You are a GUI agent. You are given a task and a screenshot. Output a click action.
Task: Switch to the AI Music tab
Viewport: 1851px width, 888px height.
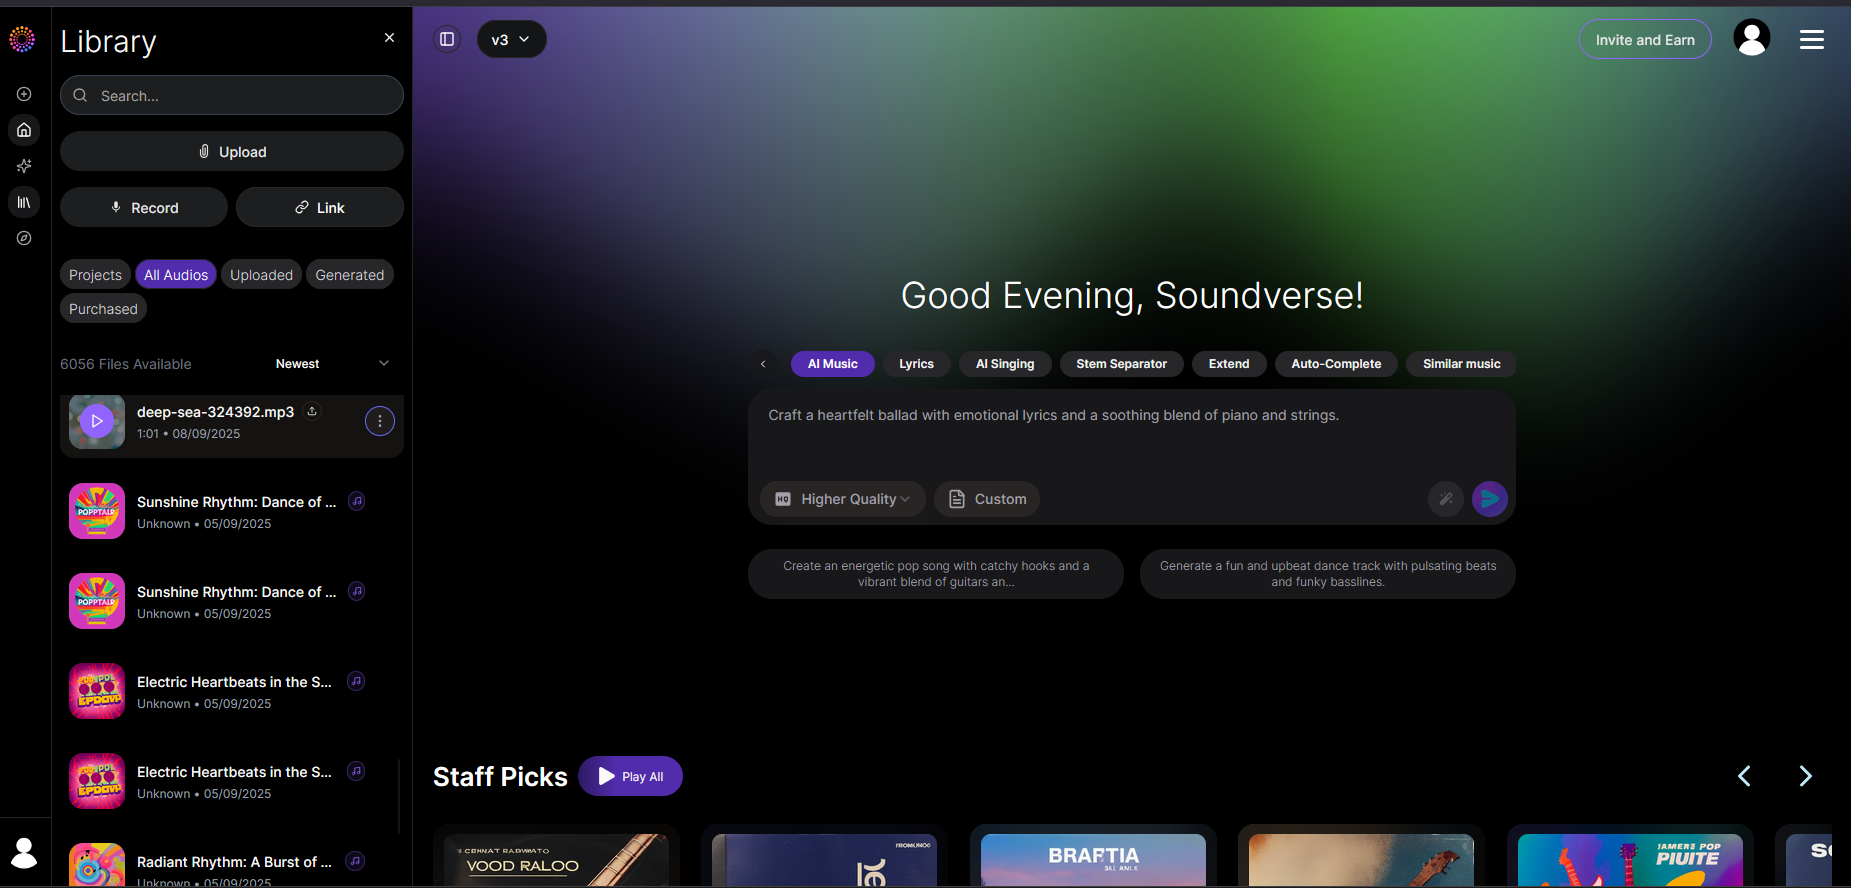(x=833, y=364)
